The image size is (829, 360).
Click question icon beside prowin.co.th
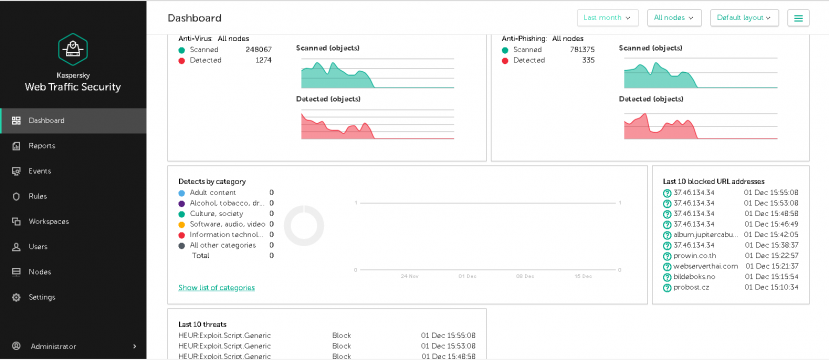click(x=667, y=256)
